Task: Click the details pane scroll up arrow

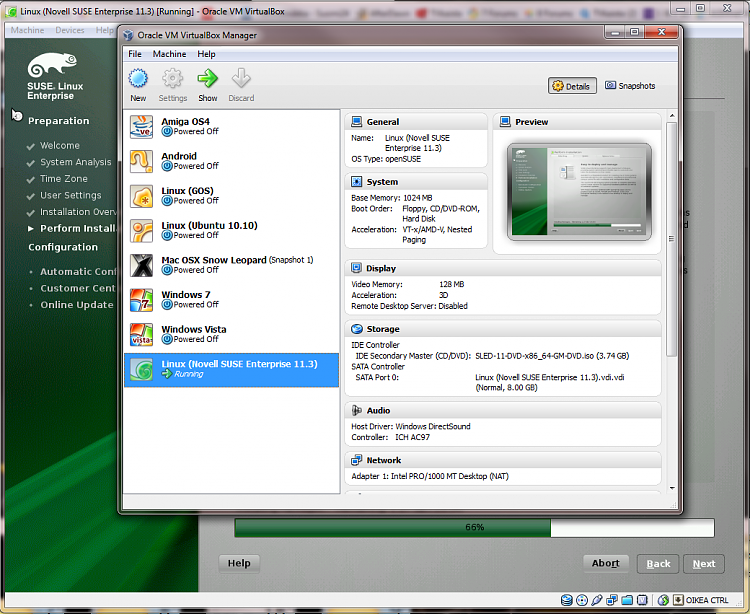Action: [672, 116]
